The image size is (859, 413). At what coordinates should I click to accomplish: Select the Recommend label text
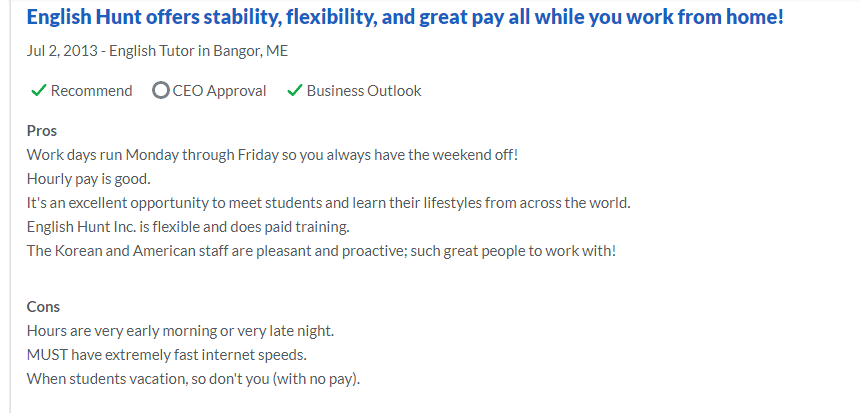91,91
